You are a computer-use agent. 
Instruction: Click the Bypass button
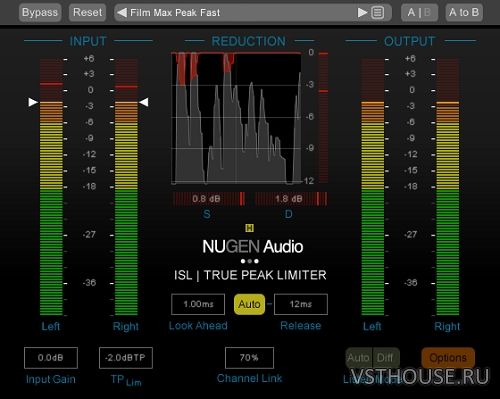tap(40, 13)
